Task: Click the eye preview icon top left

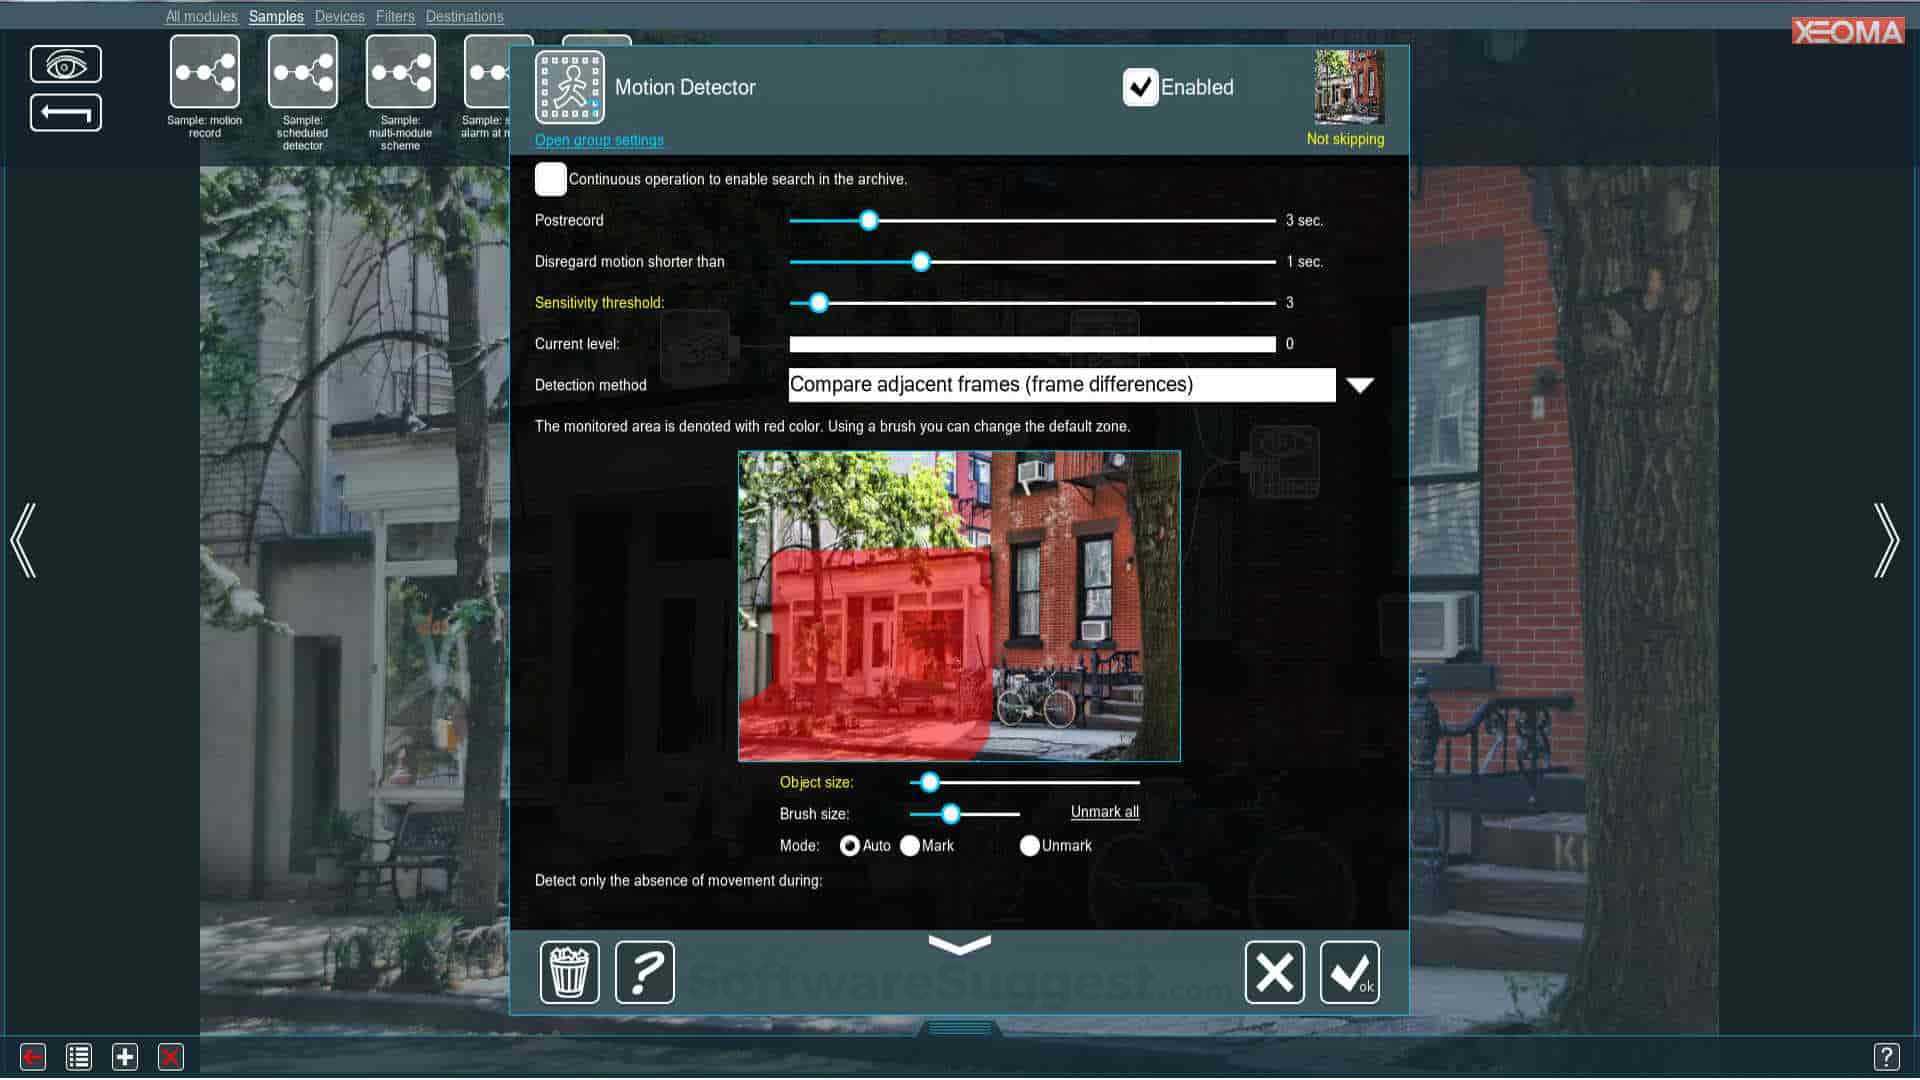Action: pos(66,63)
